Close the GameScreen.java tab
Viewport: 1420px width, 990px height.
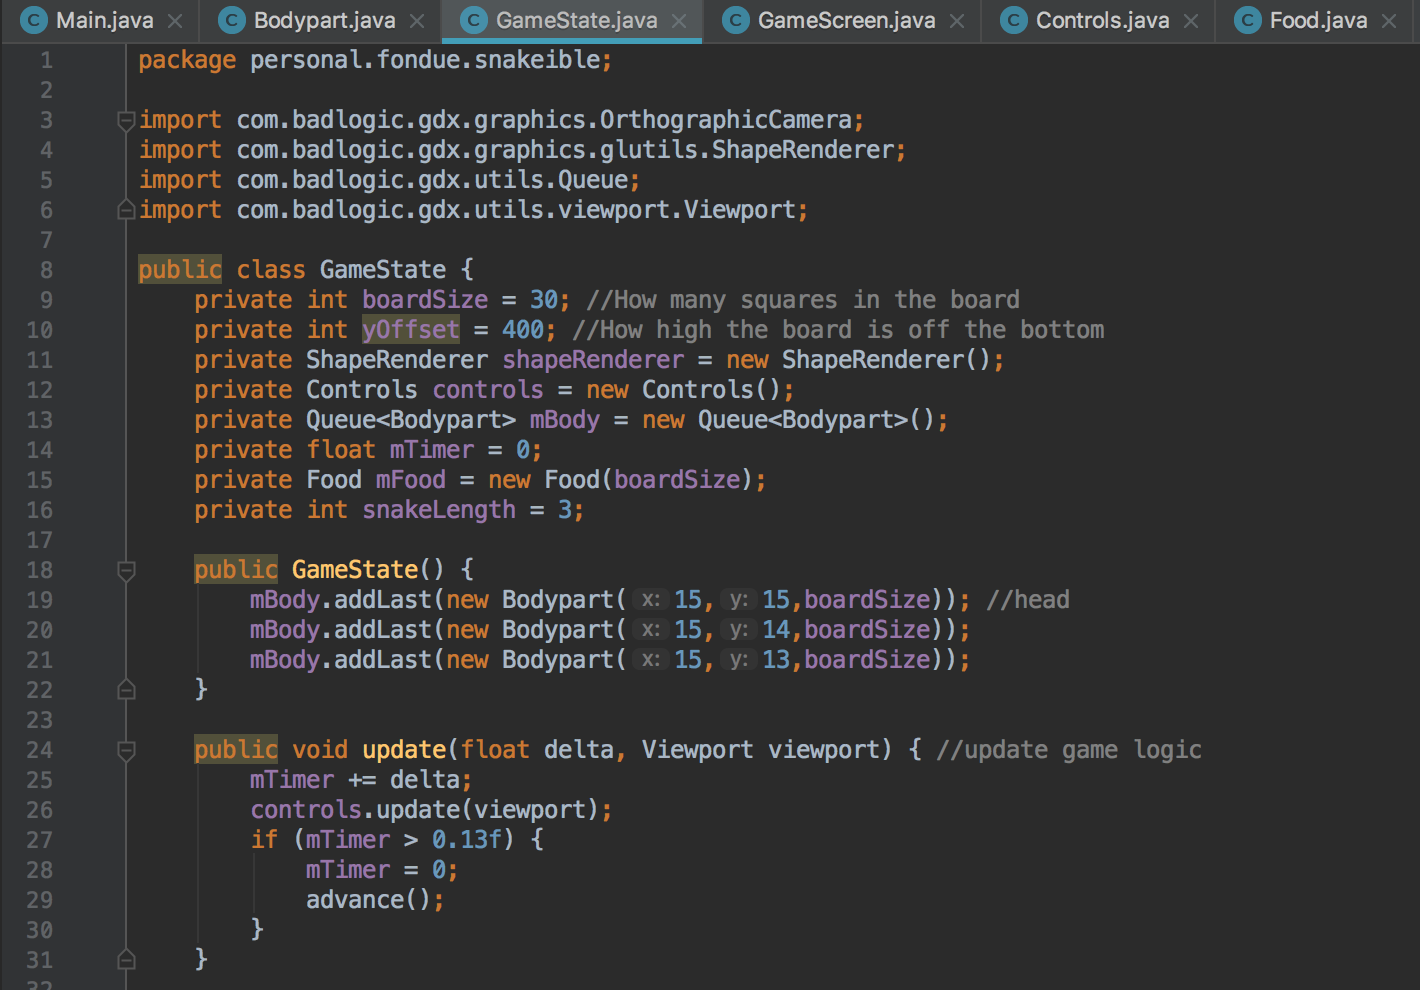pos(957,21)
